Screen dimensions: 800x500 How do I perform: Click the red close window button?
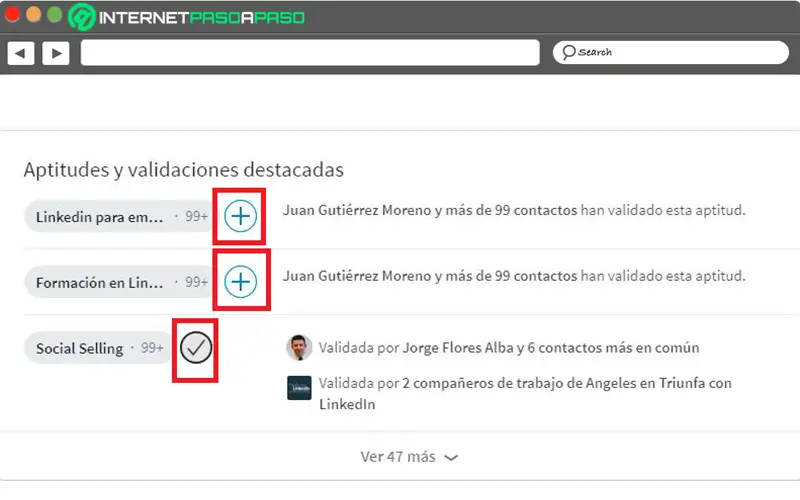(12, 14)
